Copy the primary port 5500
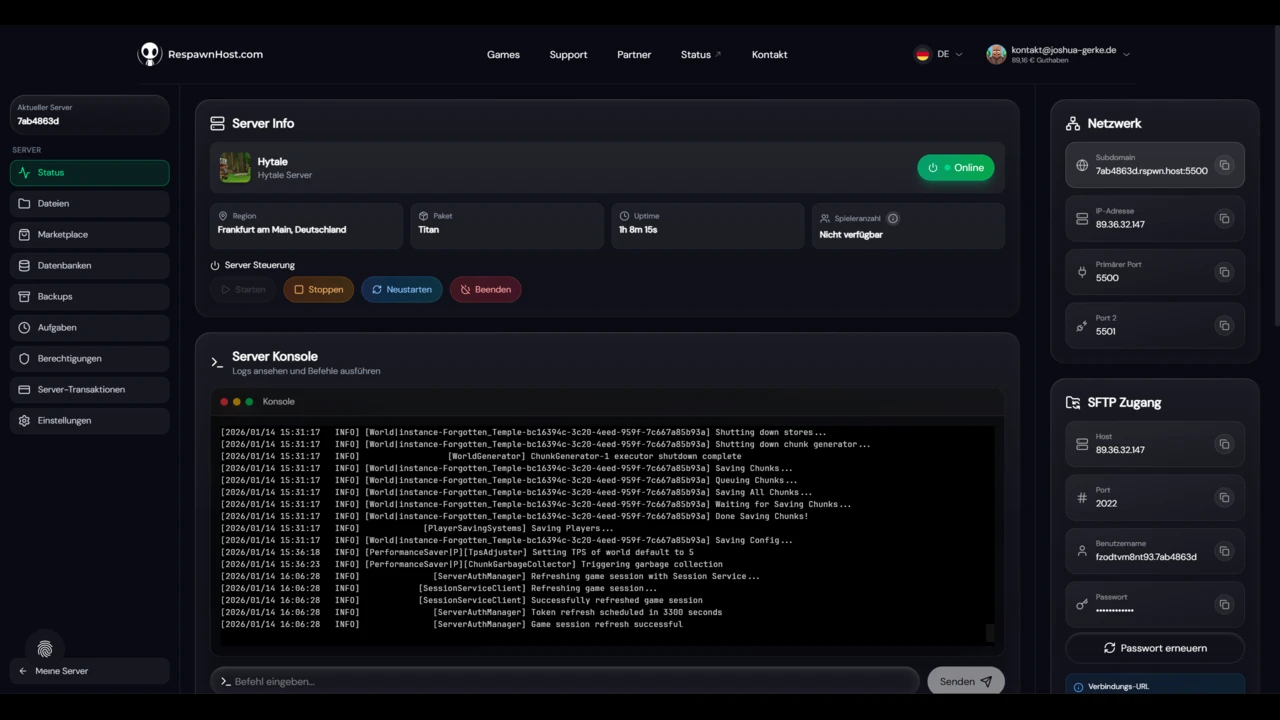This screenshot has height=720, width=1280. tap(1224, 271)
